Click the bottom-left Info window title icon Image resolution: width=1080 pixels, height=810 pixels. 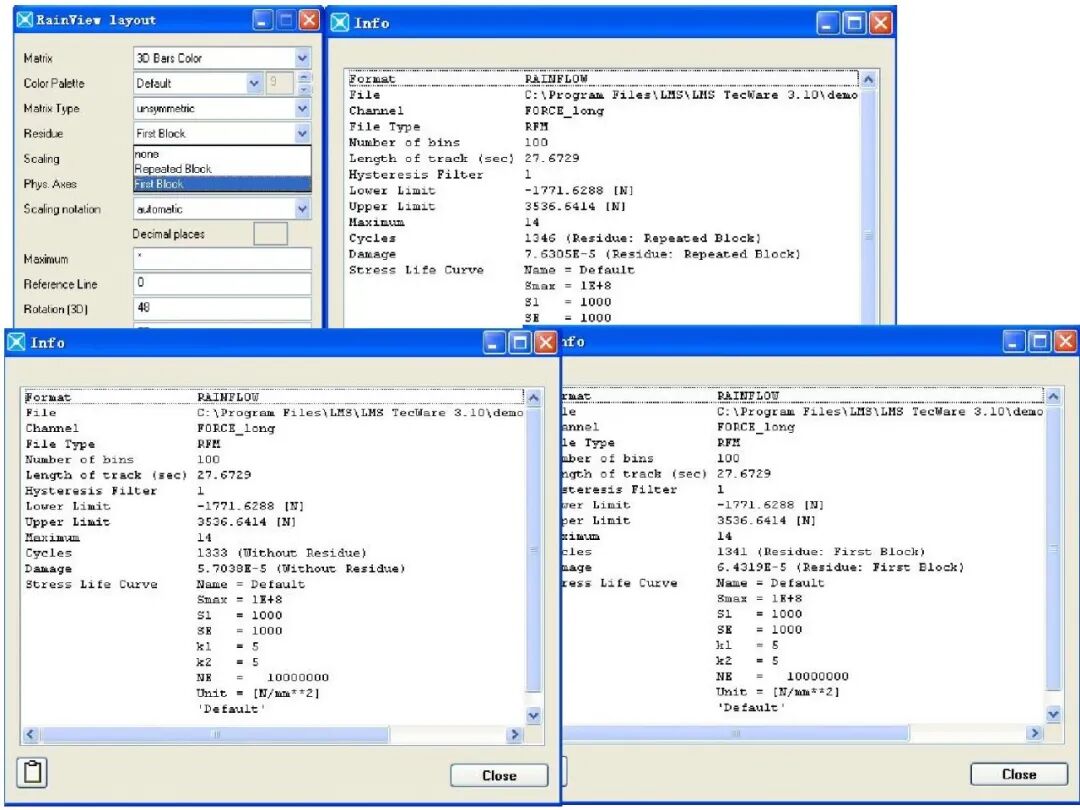tap(16, 342)
